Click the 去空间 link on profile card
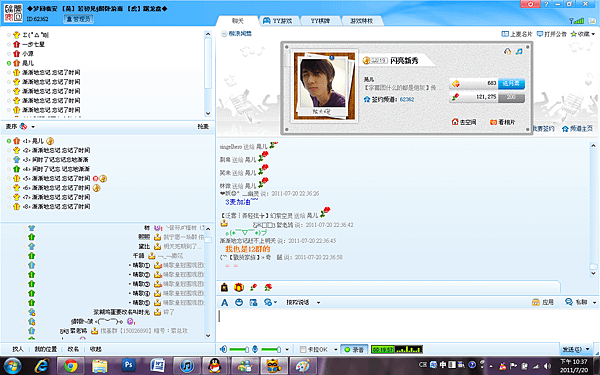The width and height of the screenshot is (600, 375). 464,122
